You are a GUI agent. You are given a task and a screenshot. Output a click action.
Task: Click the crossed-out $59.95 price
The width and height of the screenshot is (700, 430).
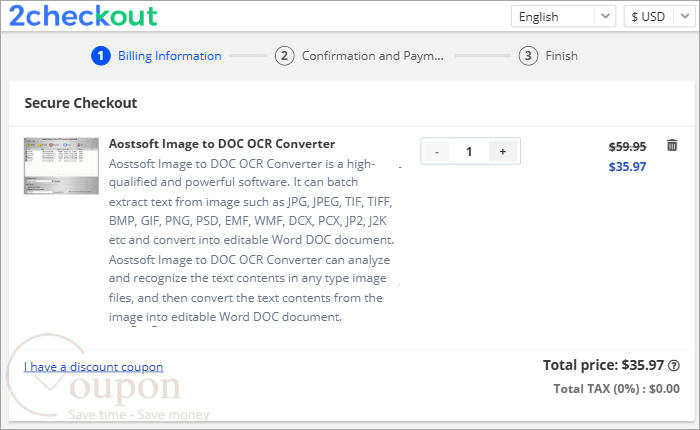627,146
